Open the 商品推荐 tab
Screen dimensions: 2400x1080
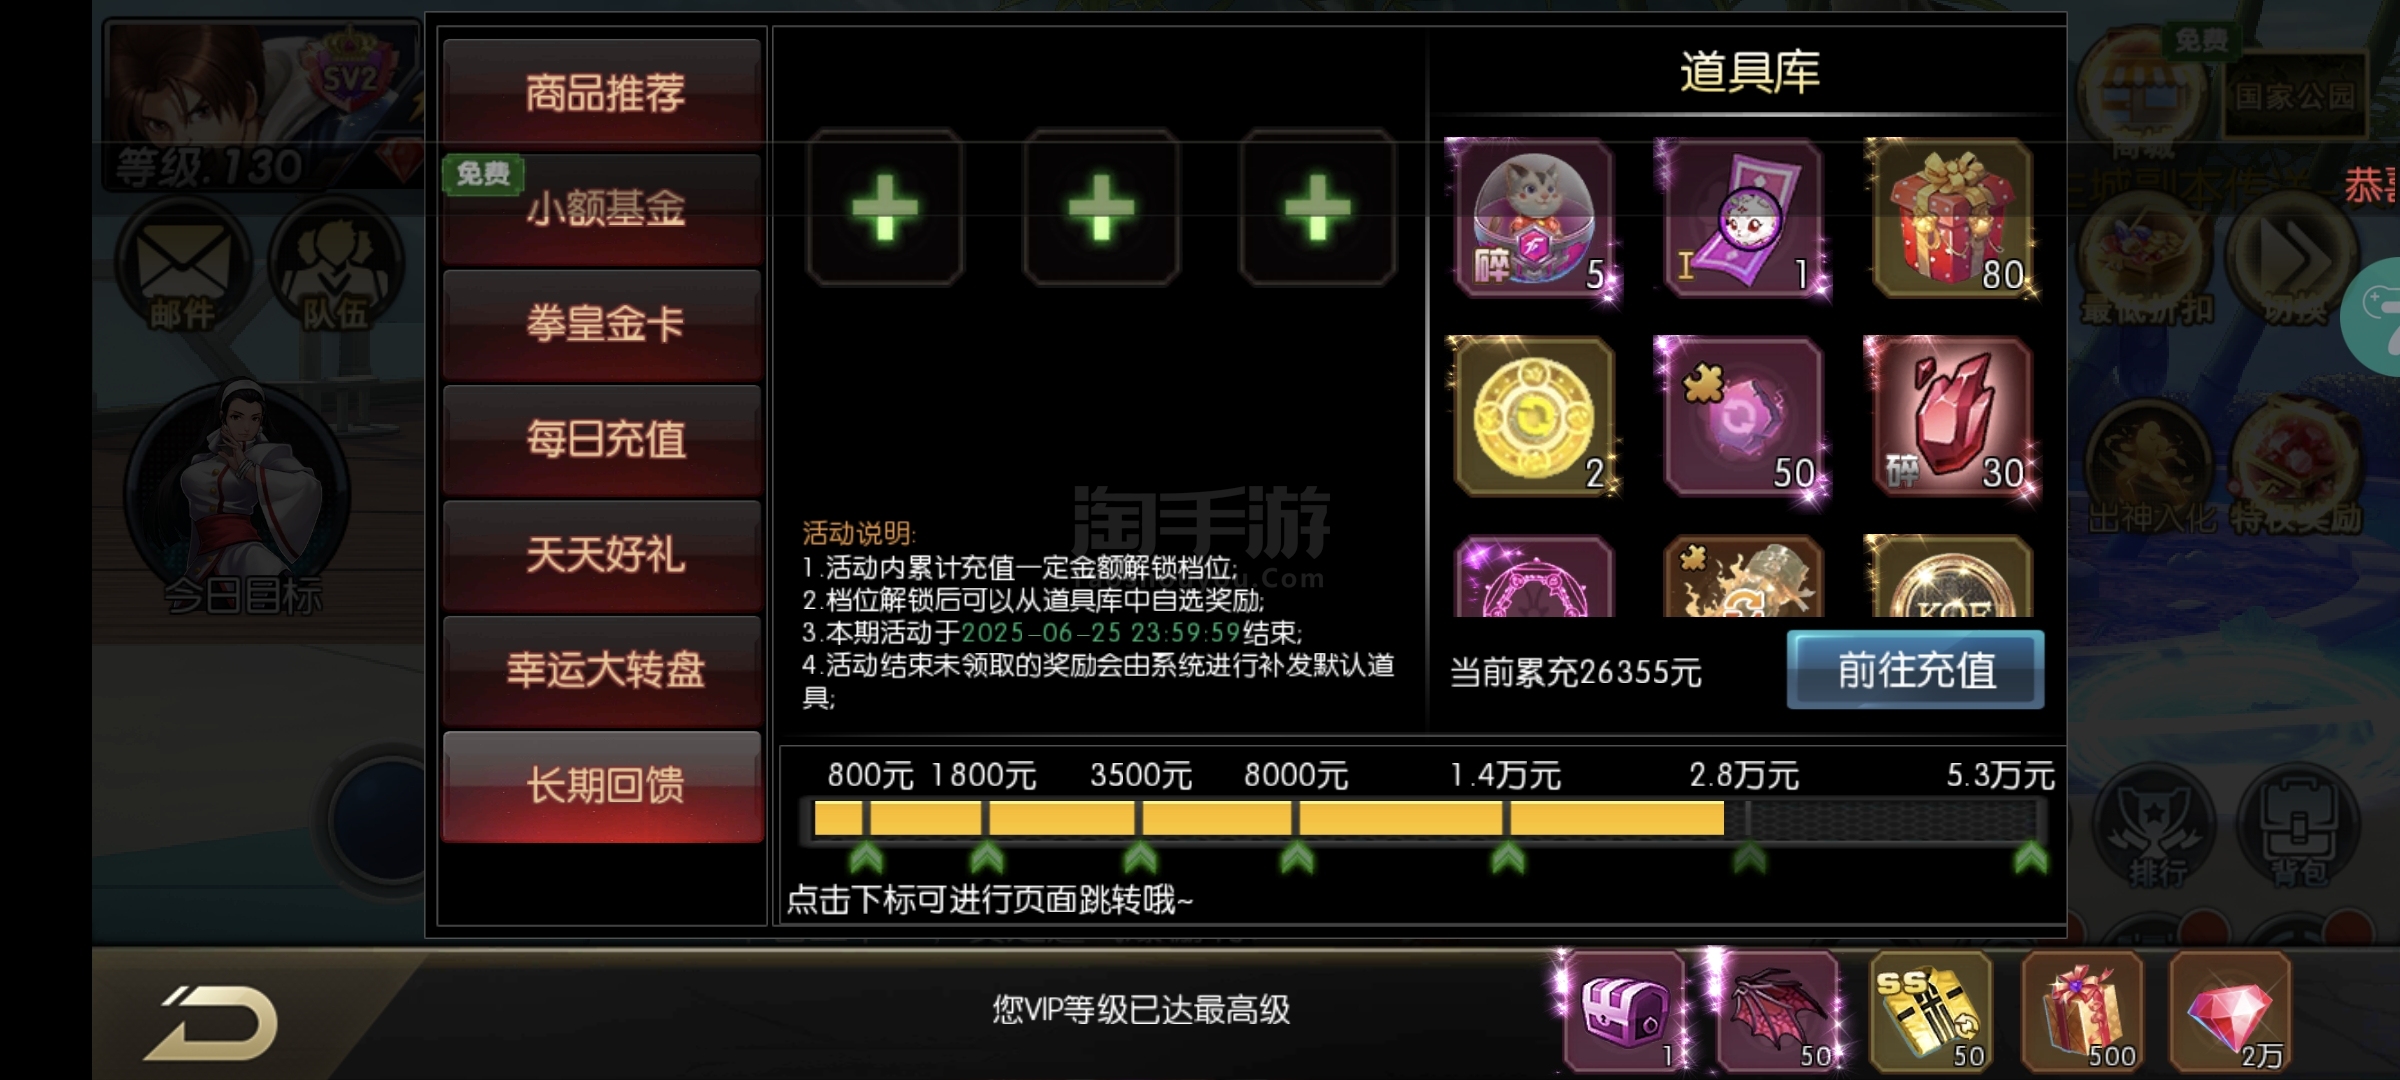coord(603,93)
